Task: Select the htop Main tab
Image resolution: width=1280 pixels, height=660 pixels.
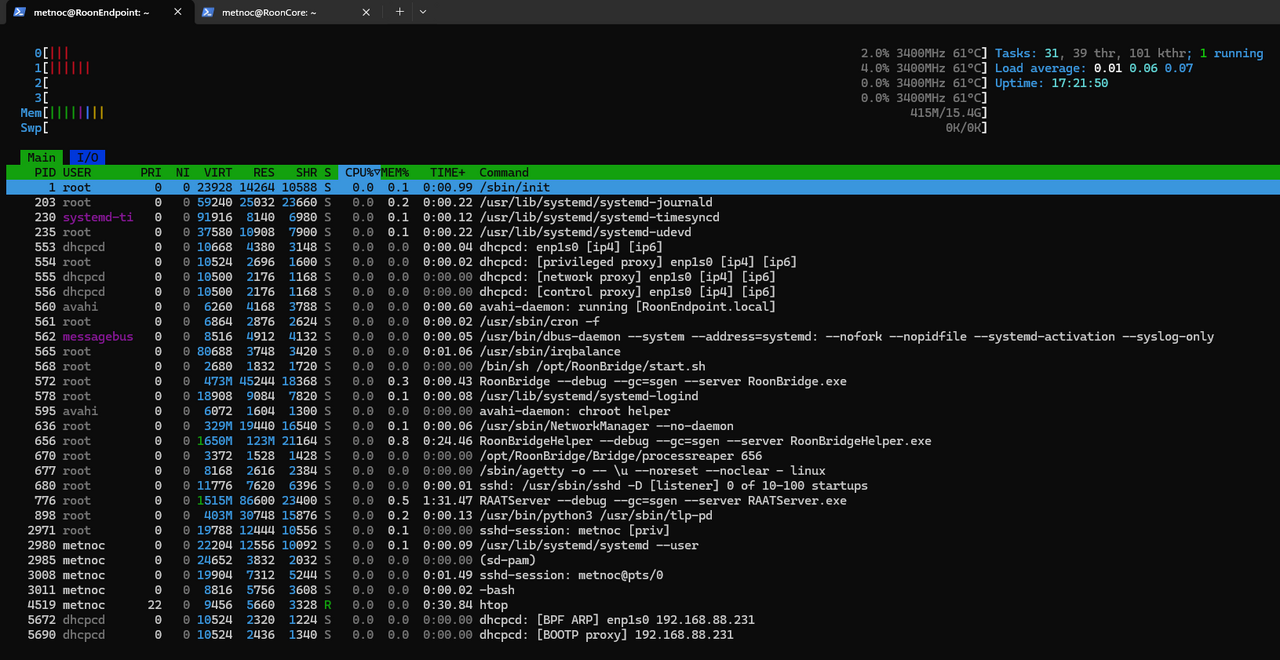Action: [x=41, y=158]
